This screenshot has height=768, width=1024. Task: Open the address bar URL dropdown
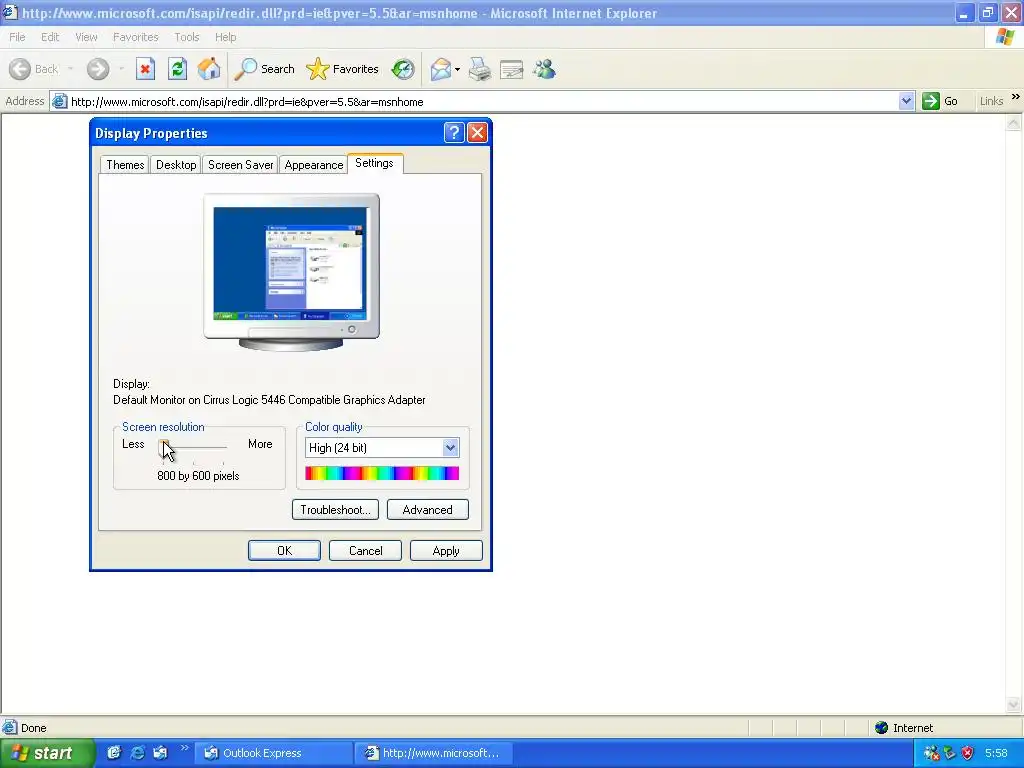906,101
